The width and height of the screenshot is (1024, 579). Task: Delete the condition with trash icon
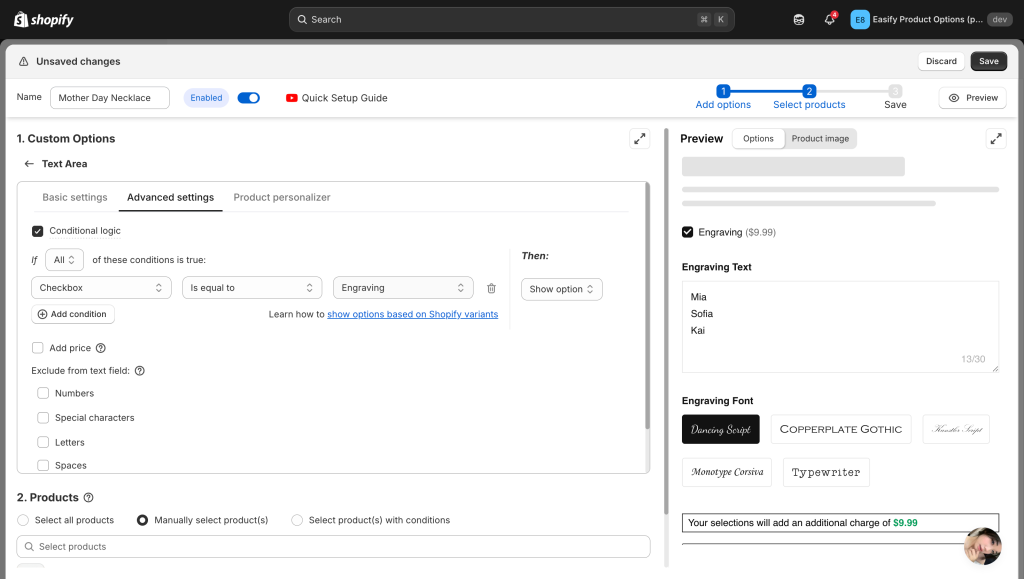[x=491, y=288]
